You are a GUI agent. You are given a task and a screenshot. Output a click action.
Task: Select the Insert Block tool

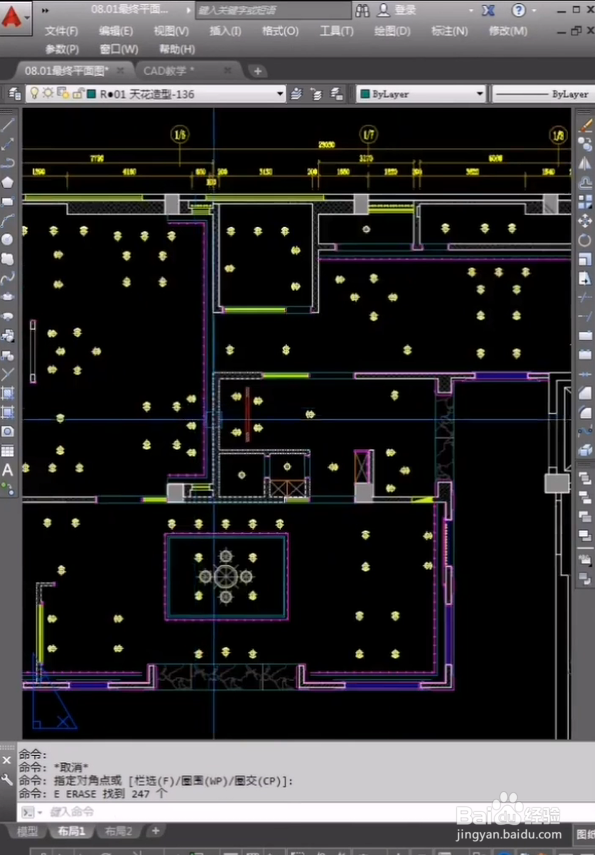pyautogui.click(x=8, y=336)
